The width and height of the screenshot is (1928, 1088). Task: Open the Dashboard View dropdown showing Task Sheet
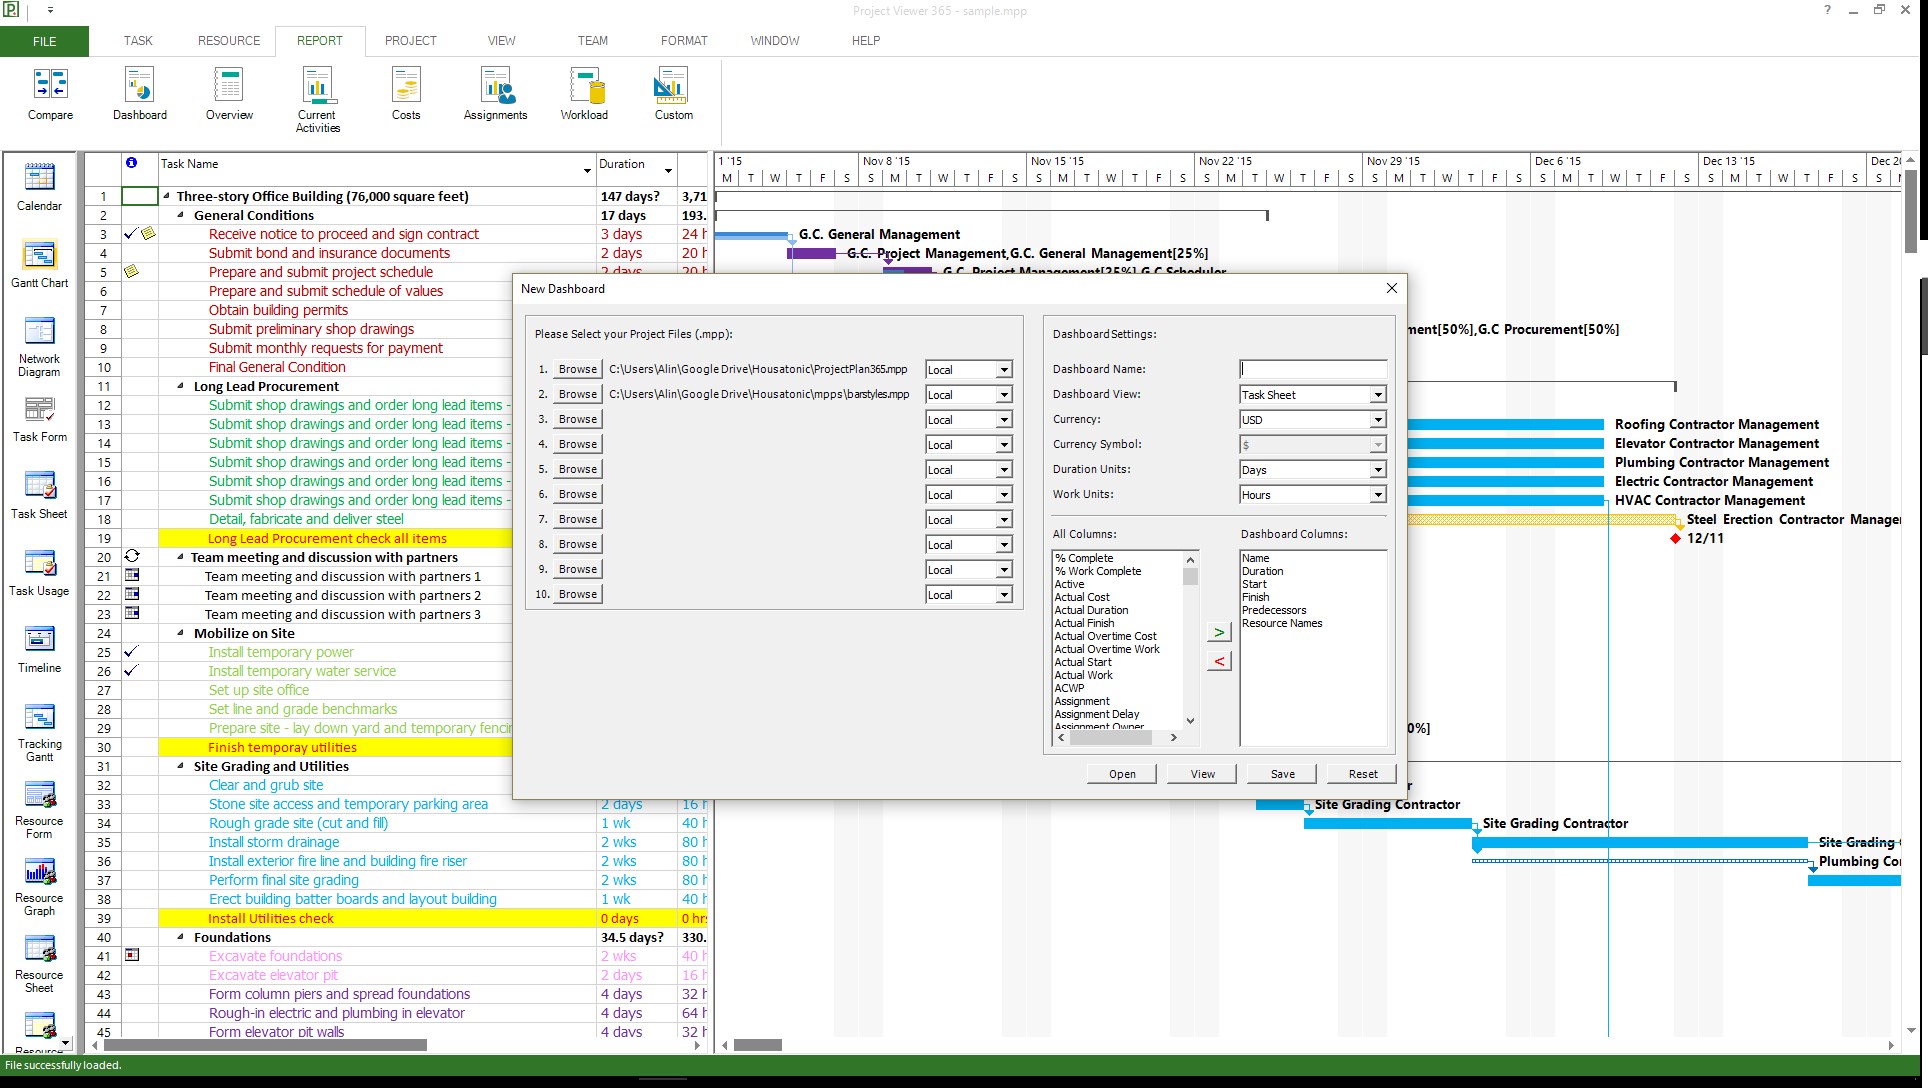[x=1378, y=394]
